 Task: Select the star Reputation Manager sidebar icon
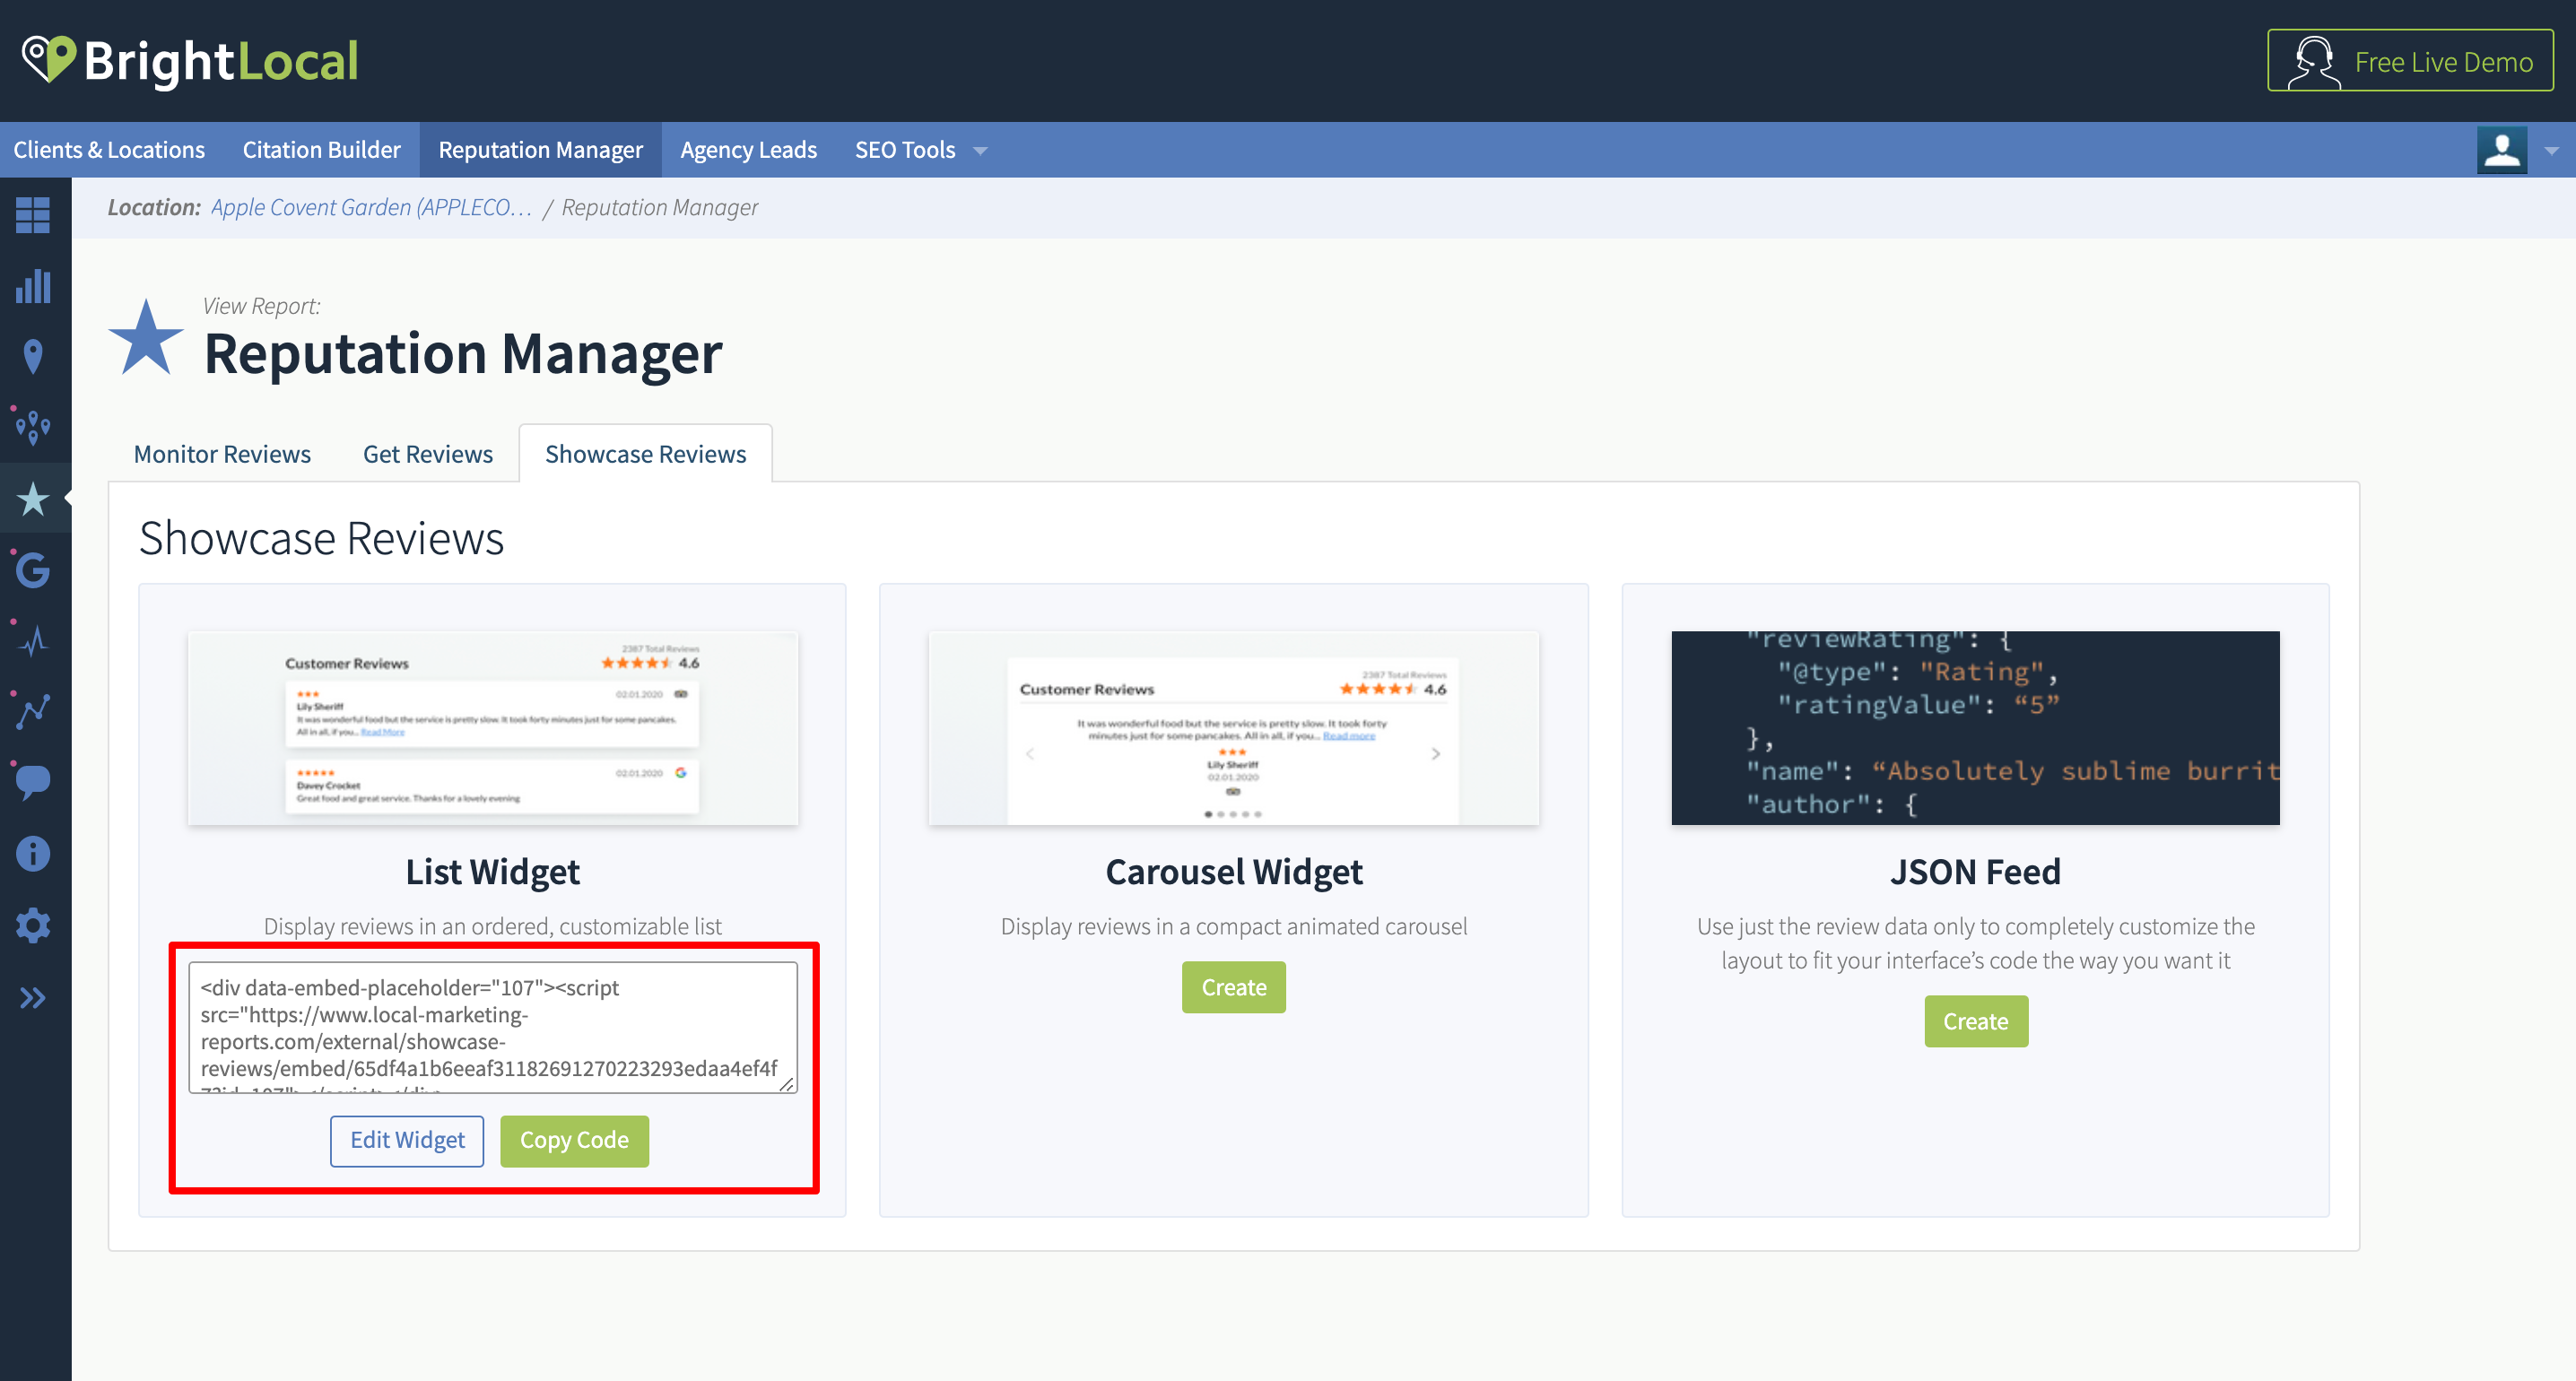[x=33, y=498]
